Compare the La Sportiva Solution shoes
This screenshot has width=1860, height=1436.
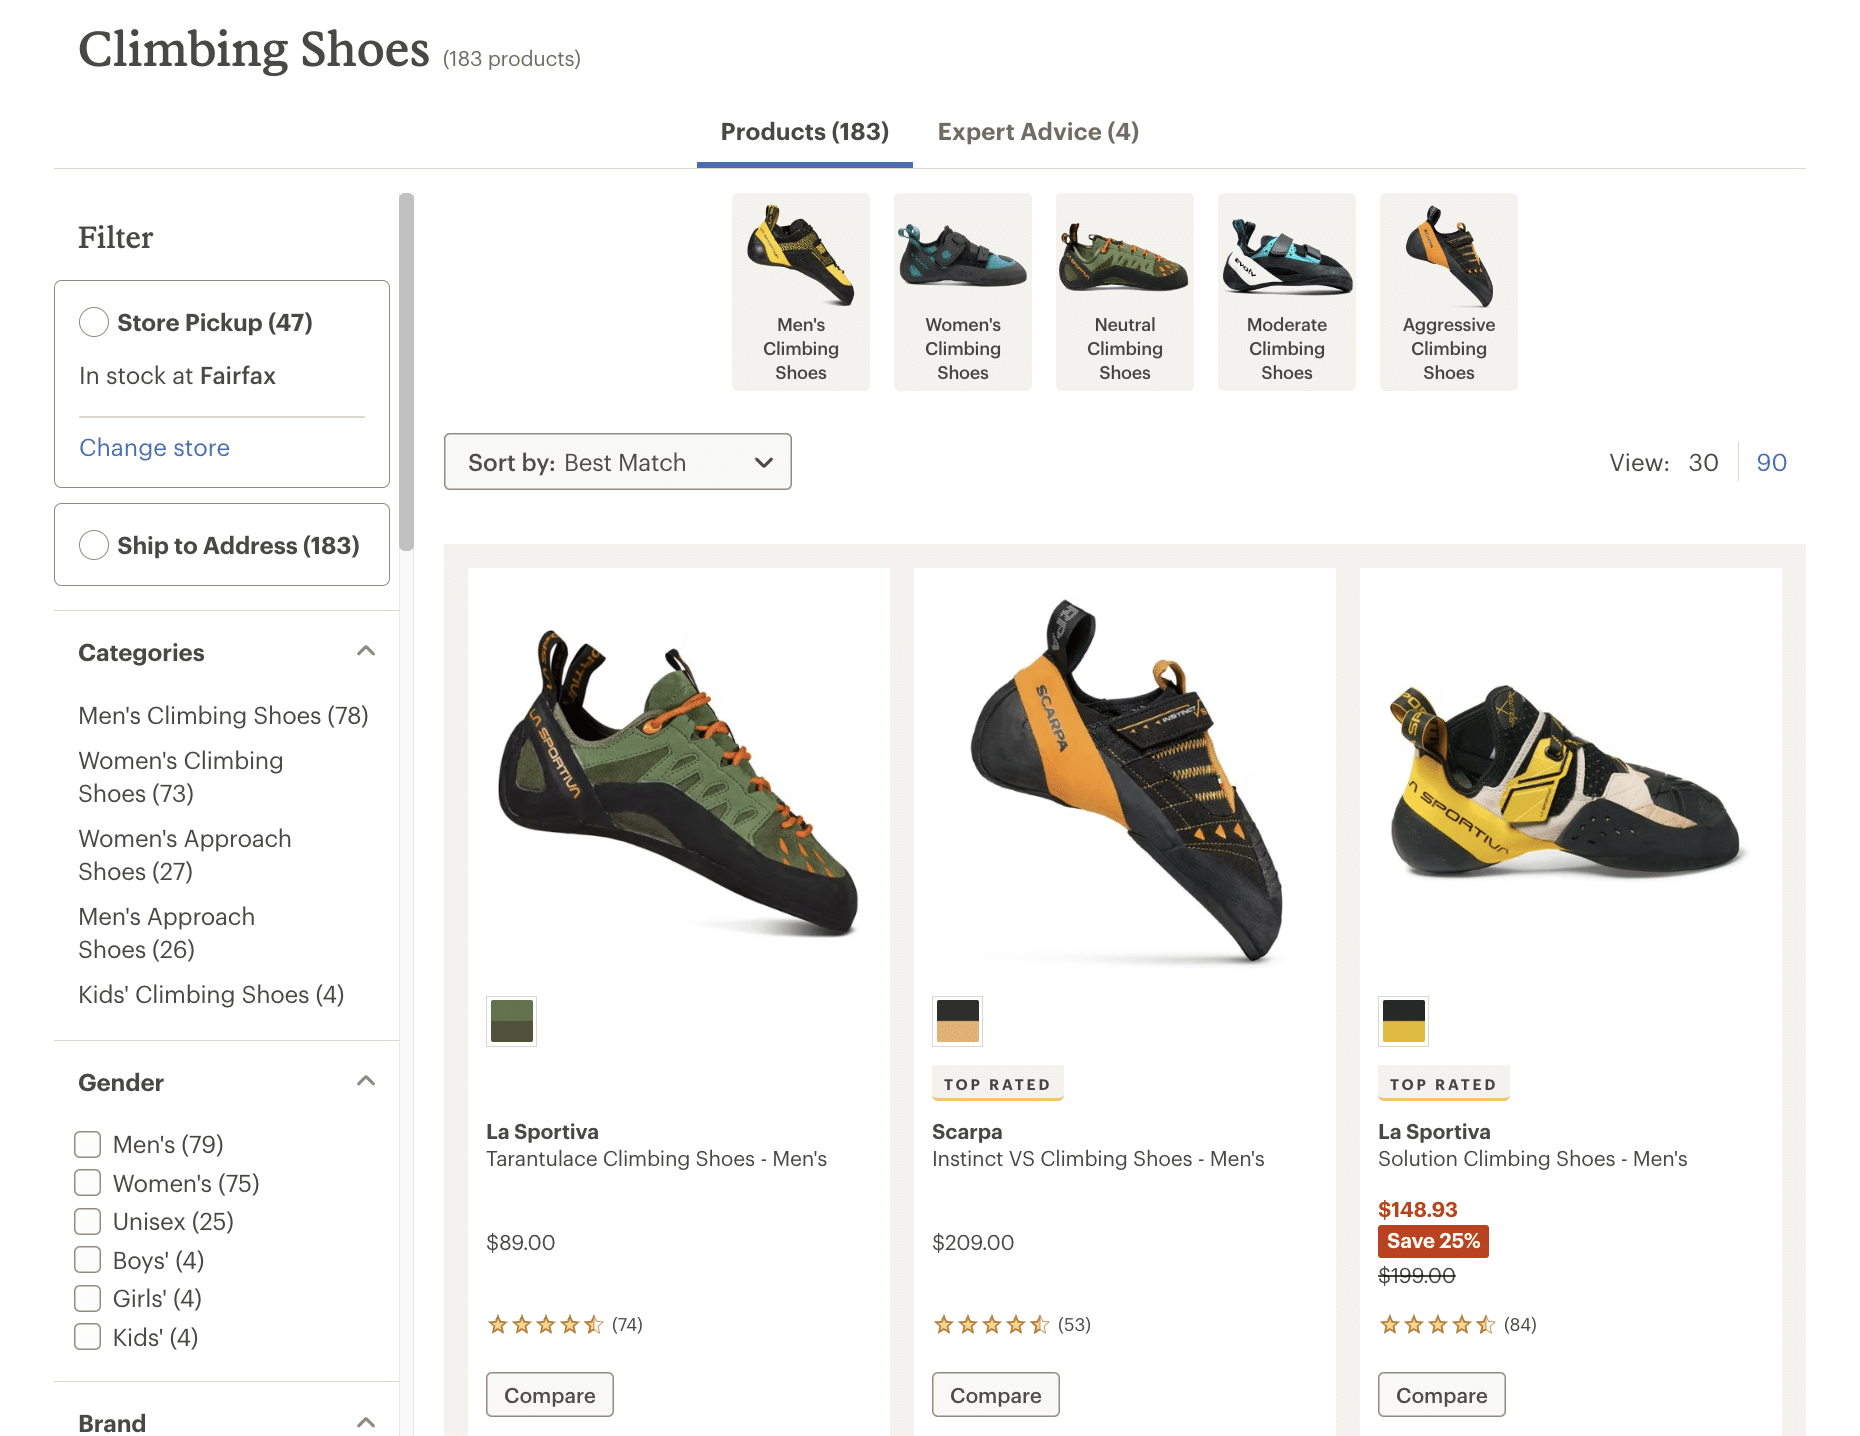point(1442,1395)
